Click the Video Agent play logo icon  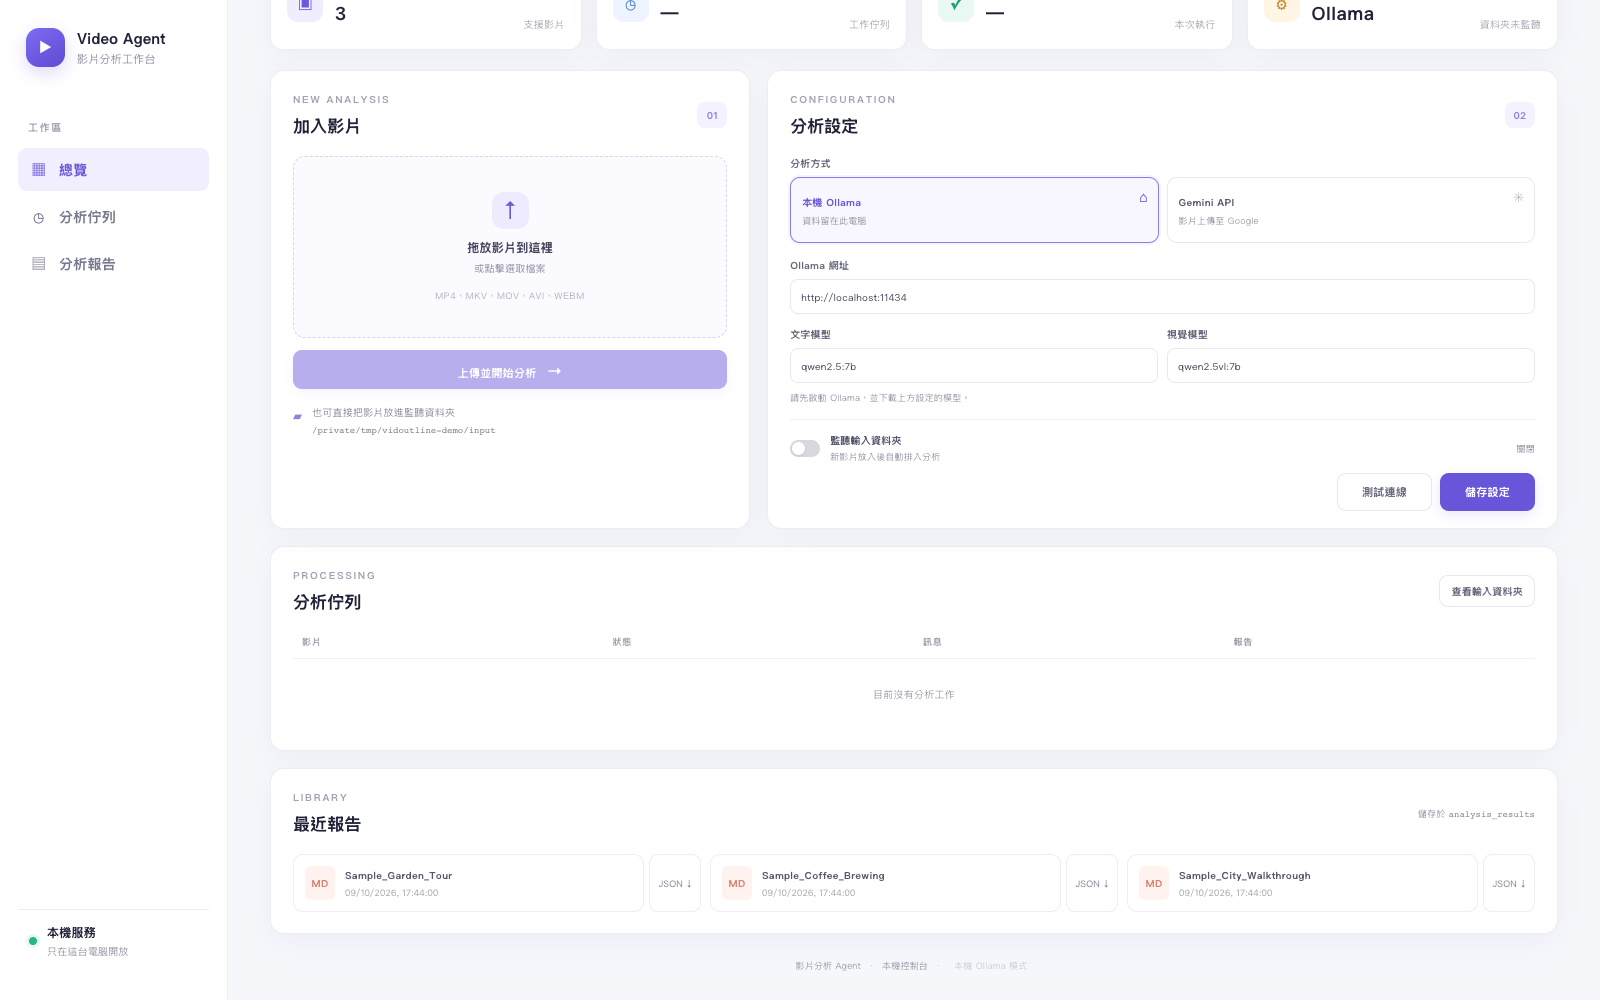[x=45, y=47]
